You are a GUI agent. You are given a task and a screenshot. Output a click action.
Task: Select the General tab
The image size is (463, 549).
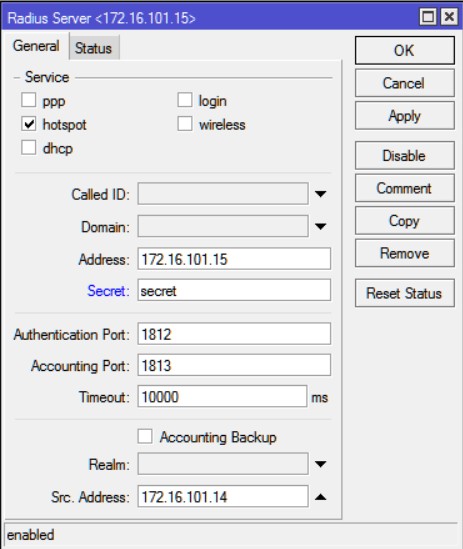(36, 46)
